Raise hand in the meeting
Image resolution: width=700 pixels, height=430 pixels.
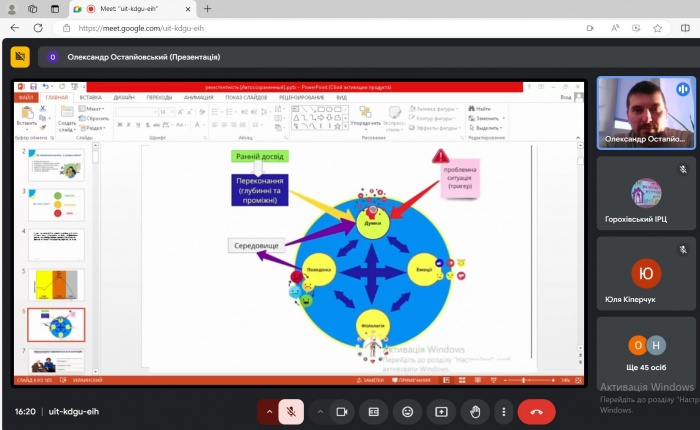[x=474, y=411]
